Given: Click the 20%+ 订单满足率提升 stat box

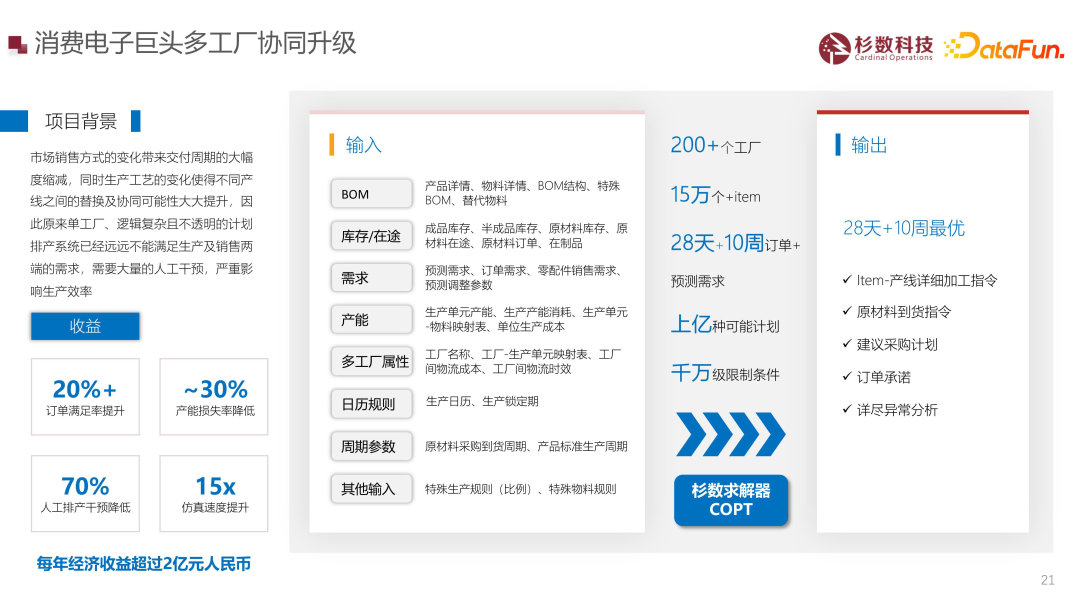Looking at the screenshot, I should (x=85, y=396).
